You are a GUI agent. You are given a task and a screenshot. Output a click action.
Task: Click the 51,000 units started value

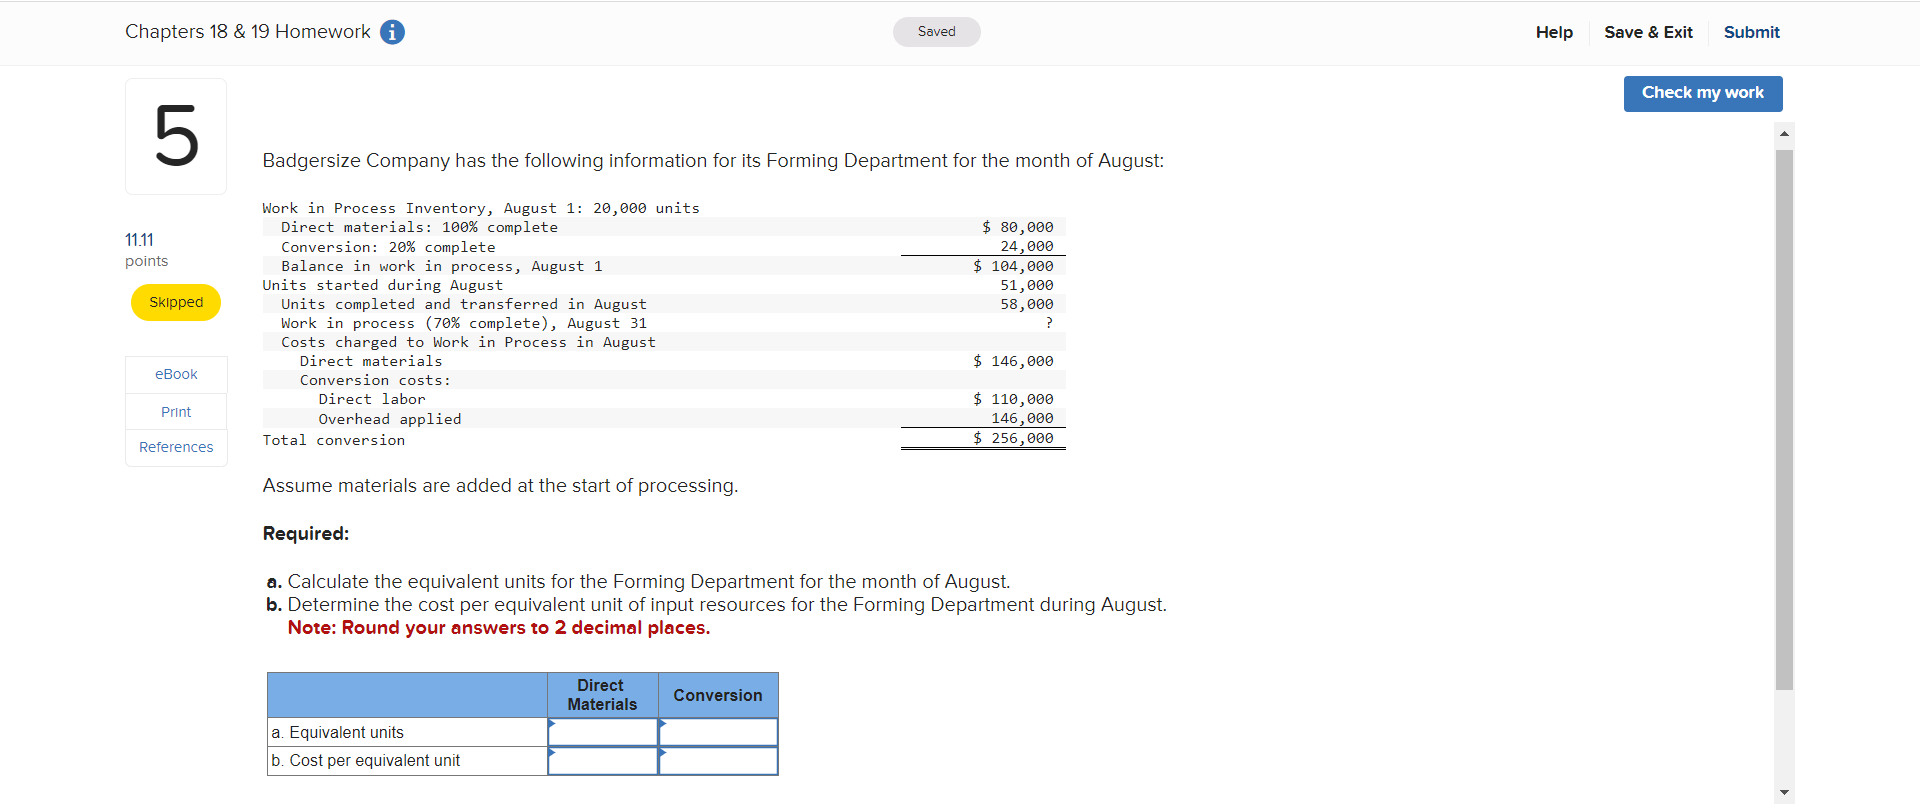(1027, 285)
